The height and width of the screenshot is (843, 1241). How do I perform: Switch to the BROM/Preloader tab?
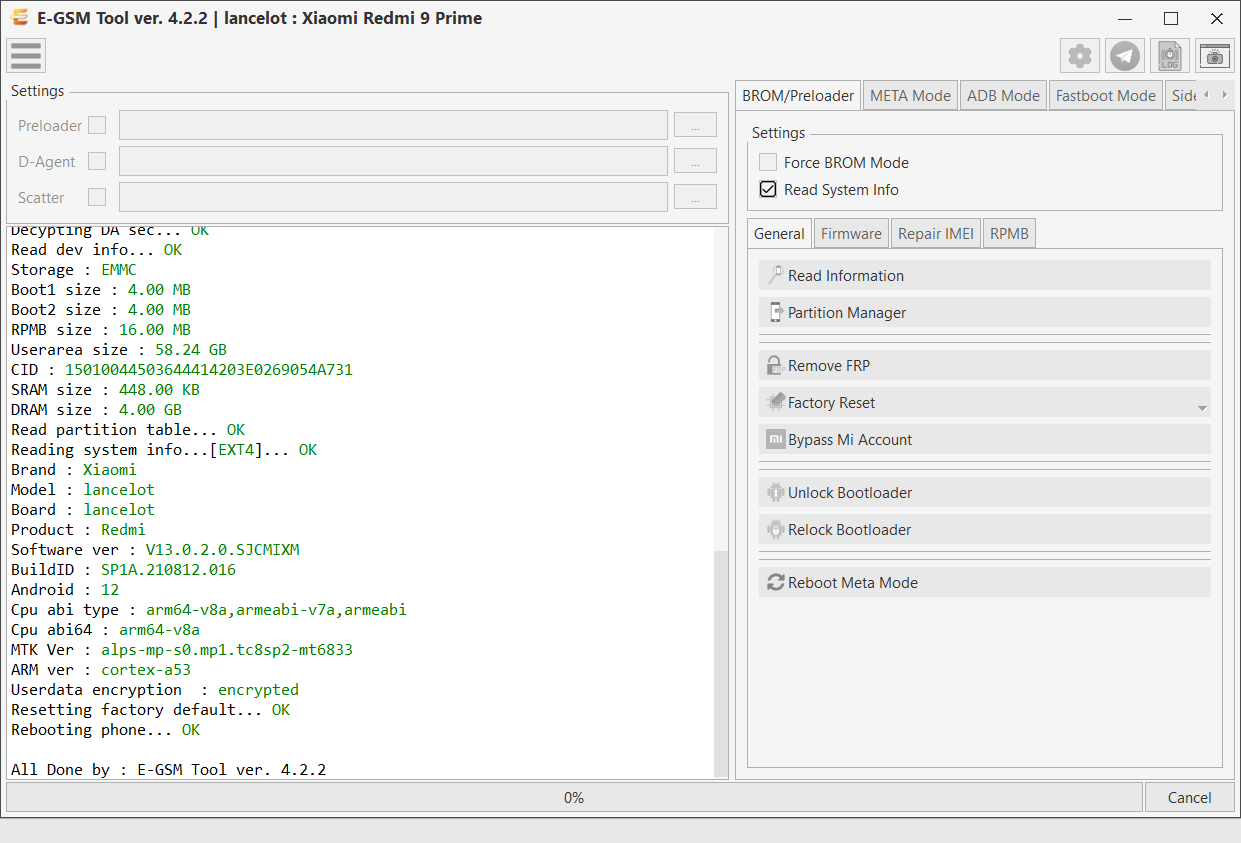click(798, 96)
